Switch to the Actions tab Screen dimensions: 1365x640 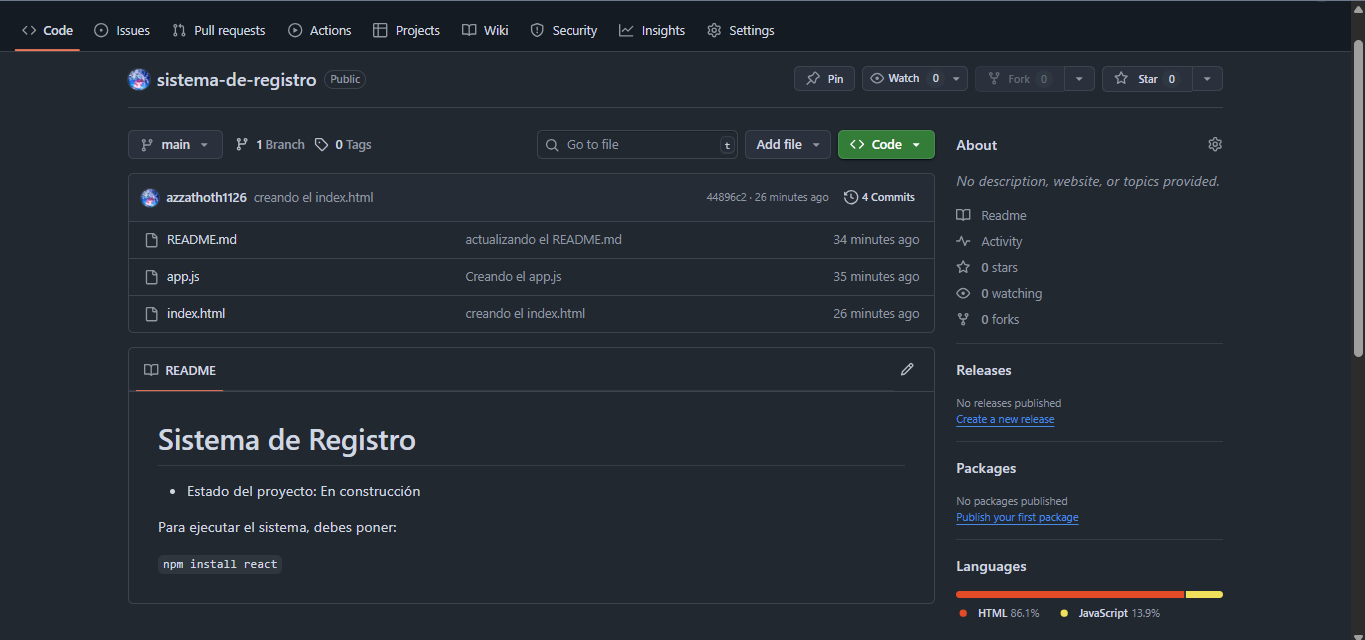tap(320, 30)
